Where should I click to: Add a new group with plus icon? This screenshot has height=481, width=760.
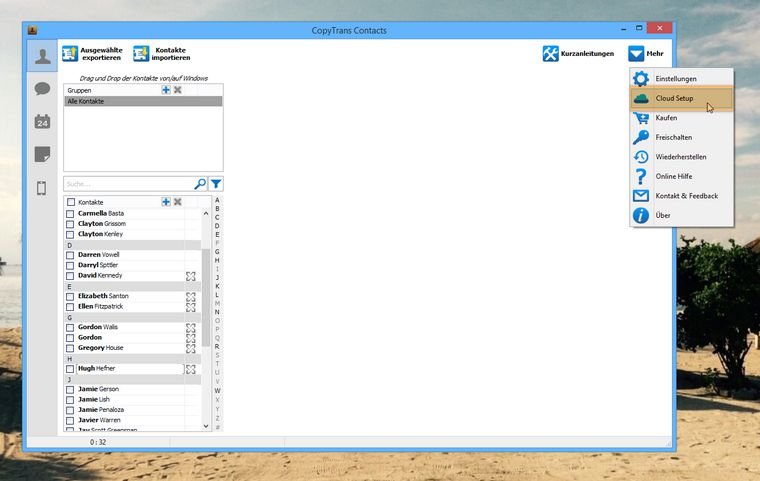(166, 90)
